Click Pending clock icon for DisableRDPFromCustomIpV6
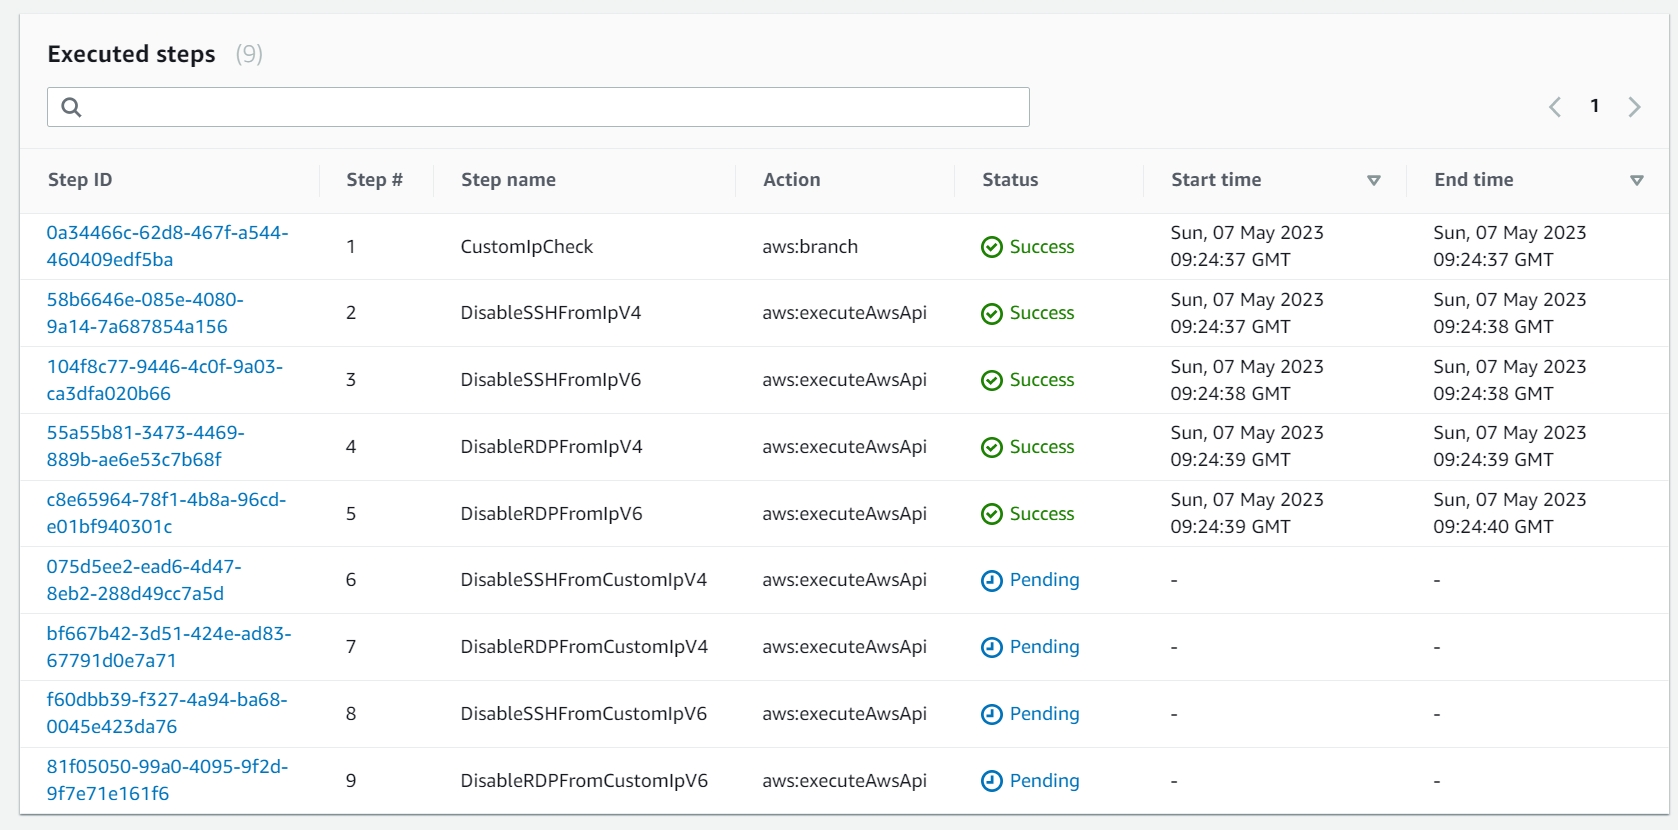The width and height of the screenshot is (1678, 830). click(x=991, y=781)
